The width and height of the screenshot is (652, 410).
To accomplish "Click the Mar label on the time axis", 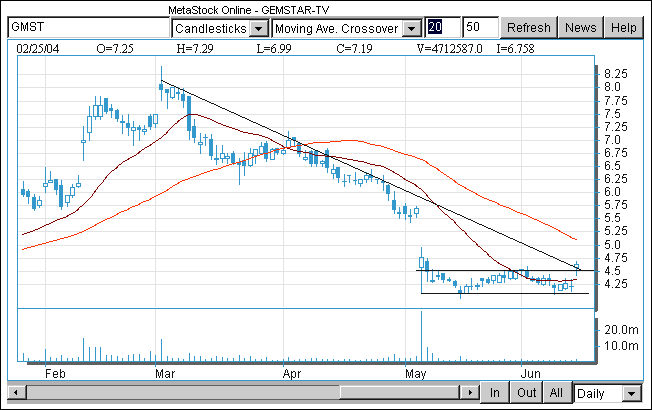I will point(165,373).
